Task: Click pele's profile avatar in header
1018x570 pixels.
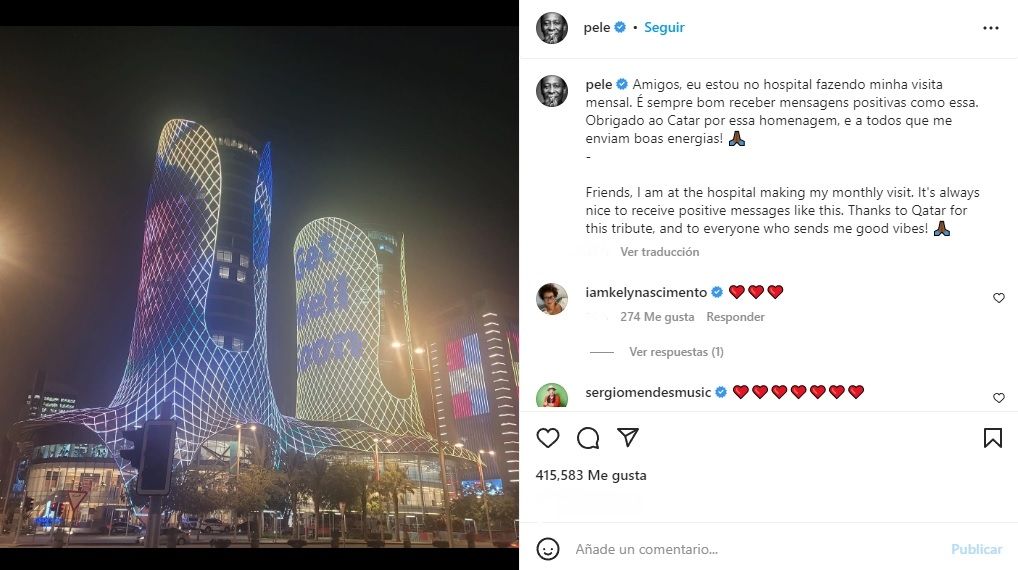Action: [552, 28]
